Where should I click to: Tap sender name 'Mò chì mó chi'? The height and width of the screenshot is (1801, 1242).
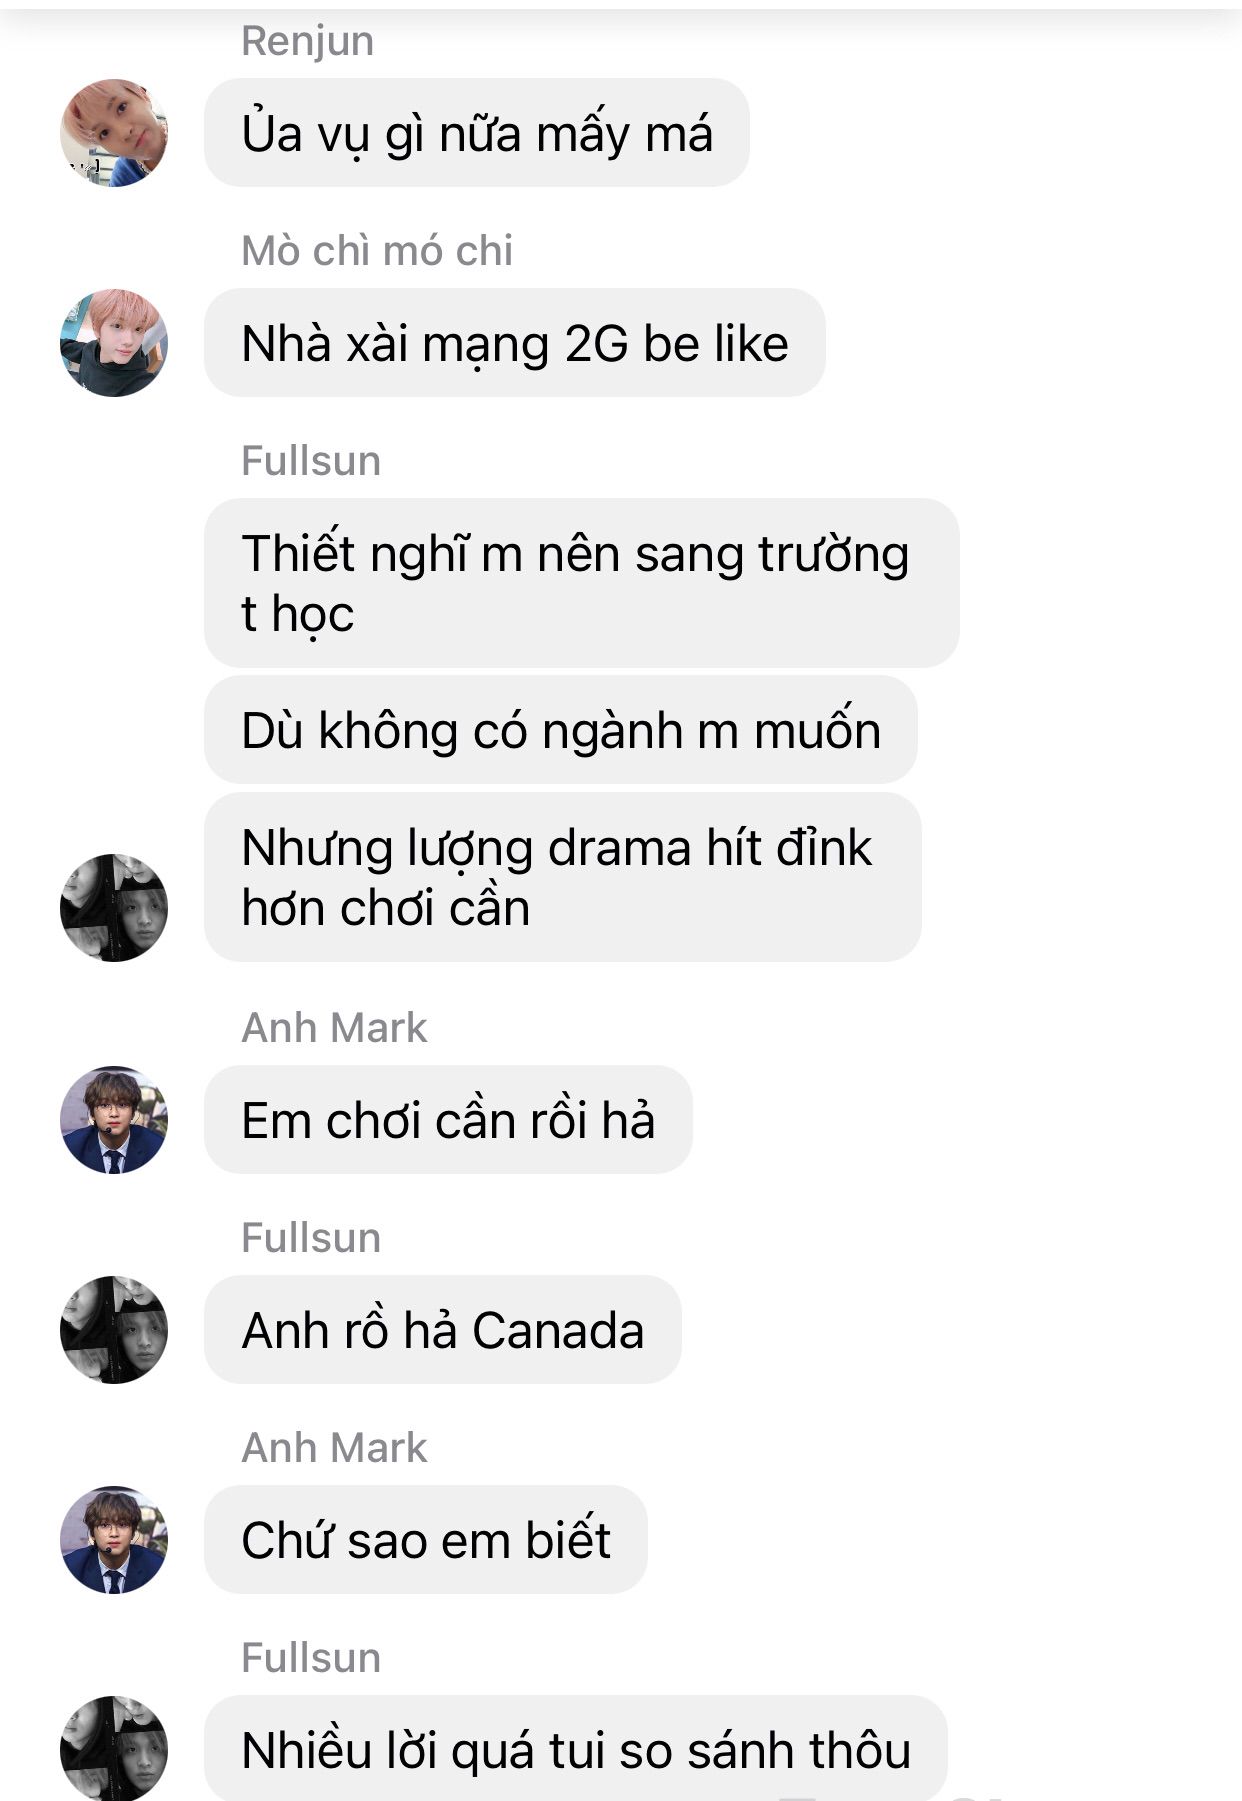[377, 251]
